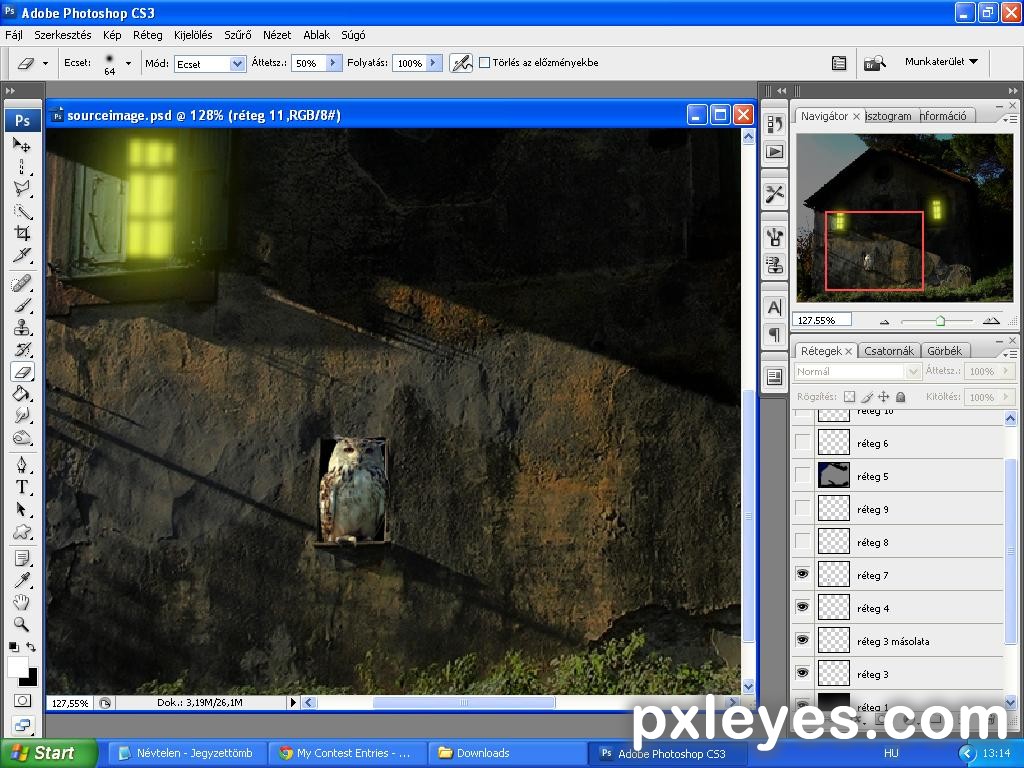Viewport: 1024px width, 768px height.
Task: Show layer 'réteg 5' visibility box
Action: coord(803,475)
